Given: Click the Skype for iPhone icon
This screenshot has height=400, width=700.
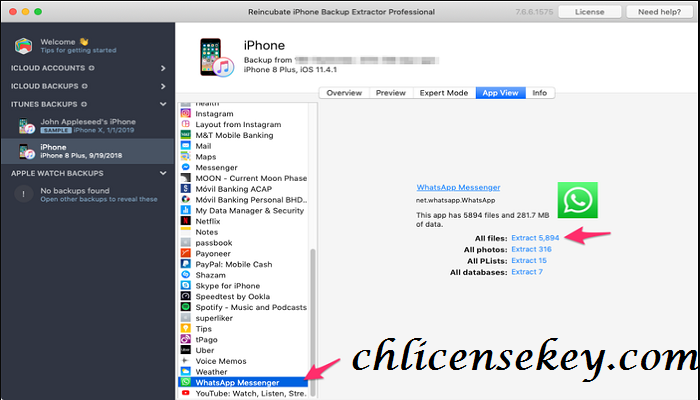Looking at the screenshot, I should point(186,285).
